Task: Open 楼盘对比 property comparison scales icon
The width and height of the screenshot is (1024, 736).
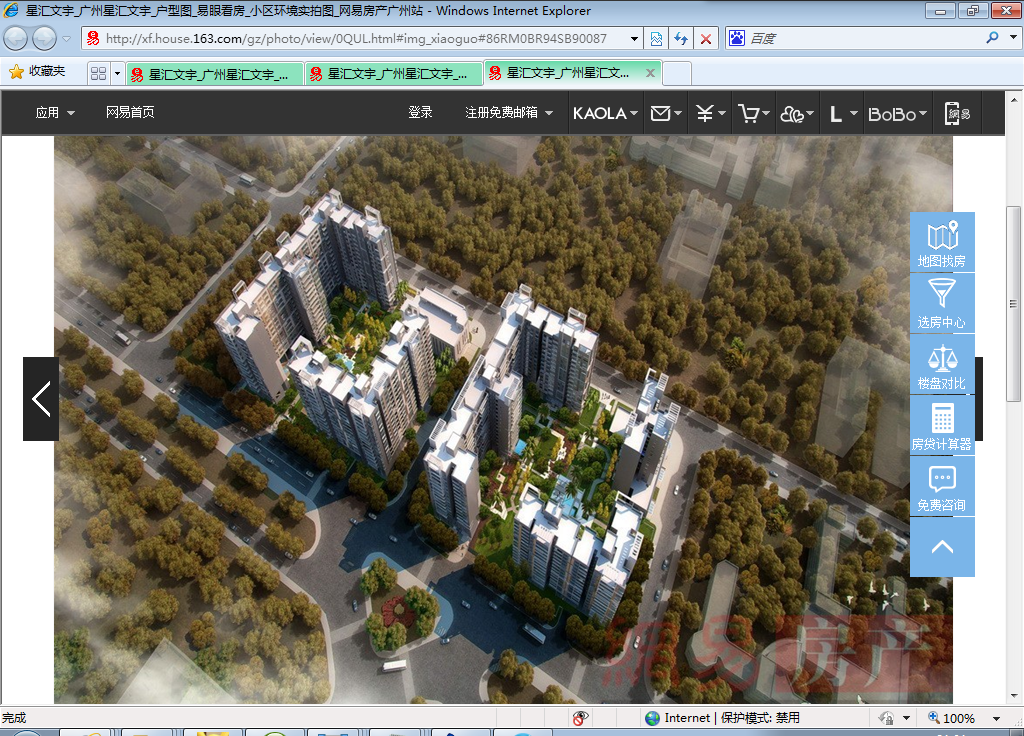Action: [x=941, y=365]
